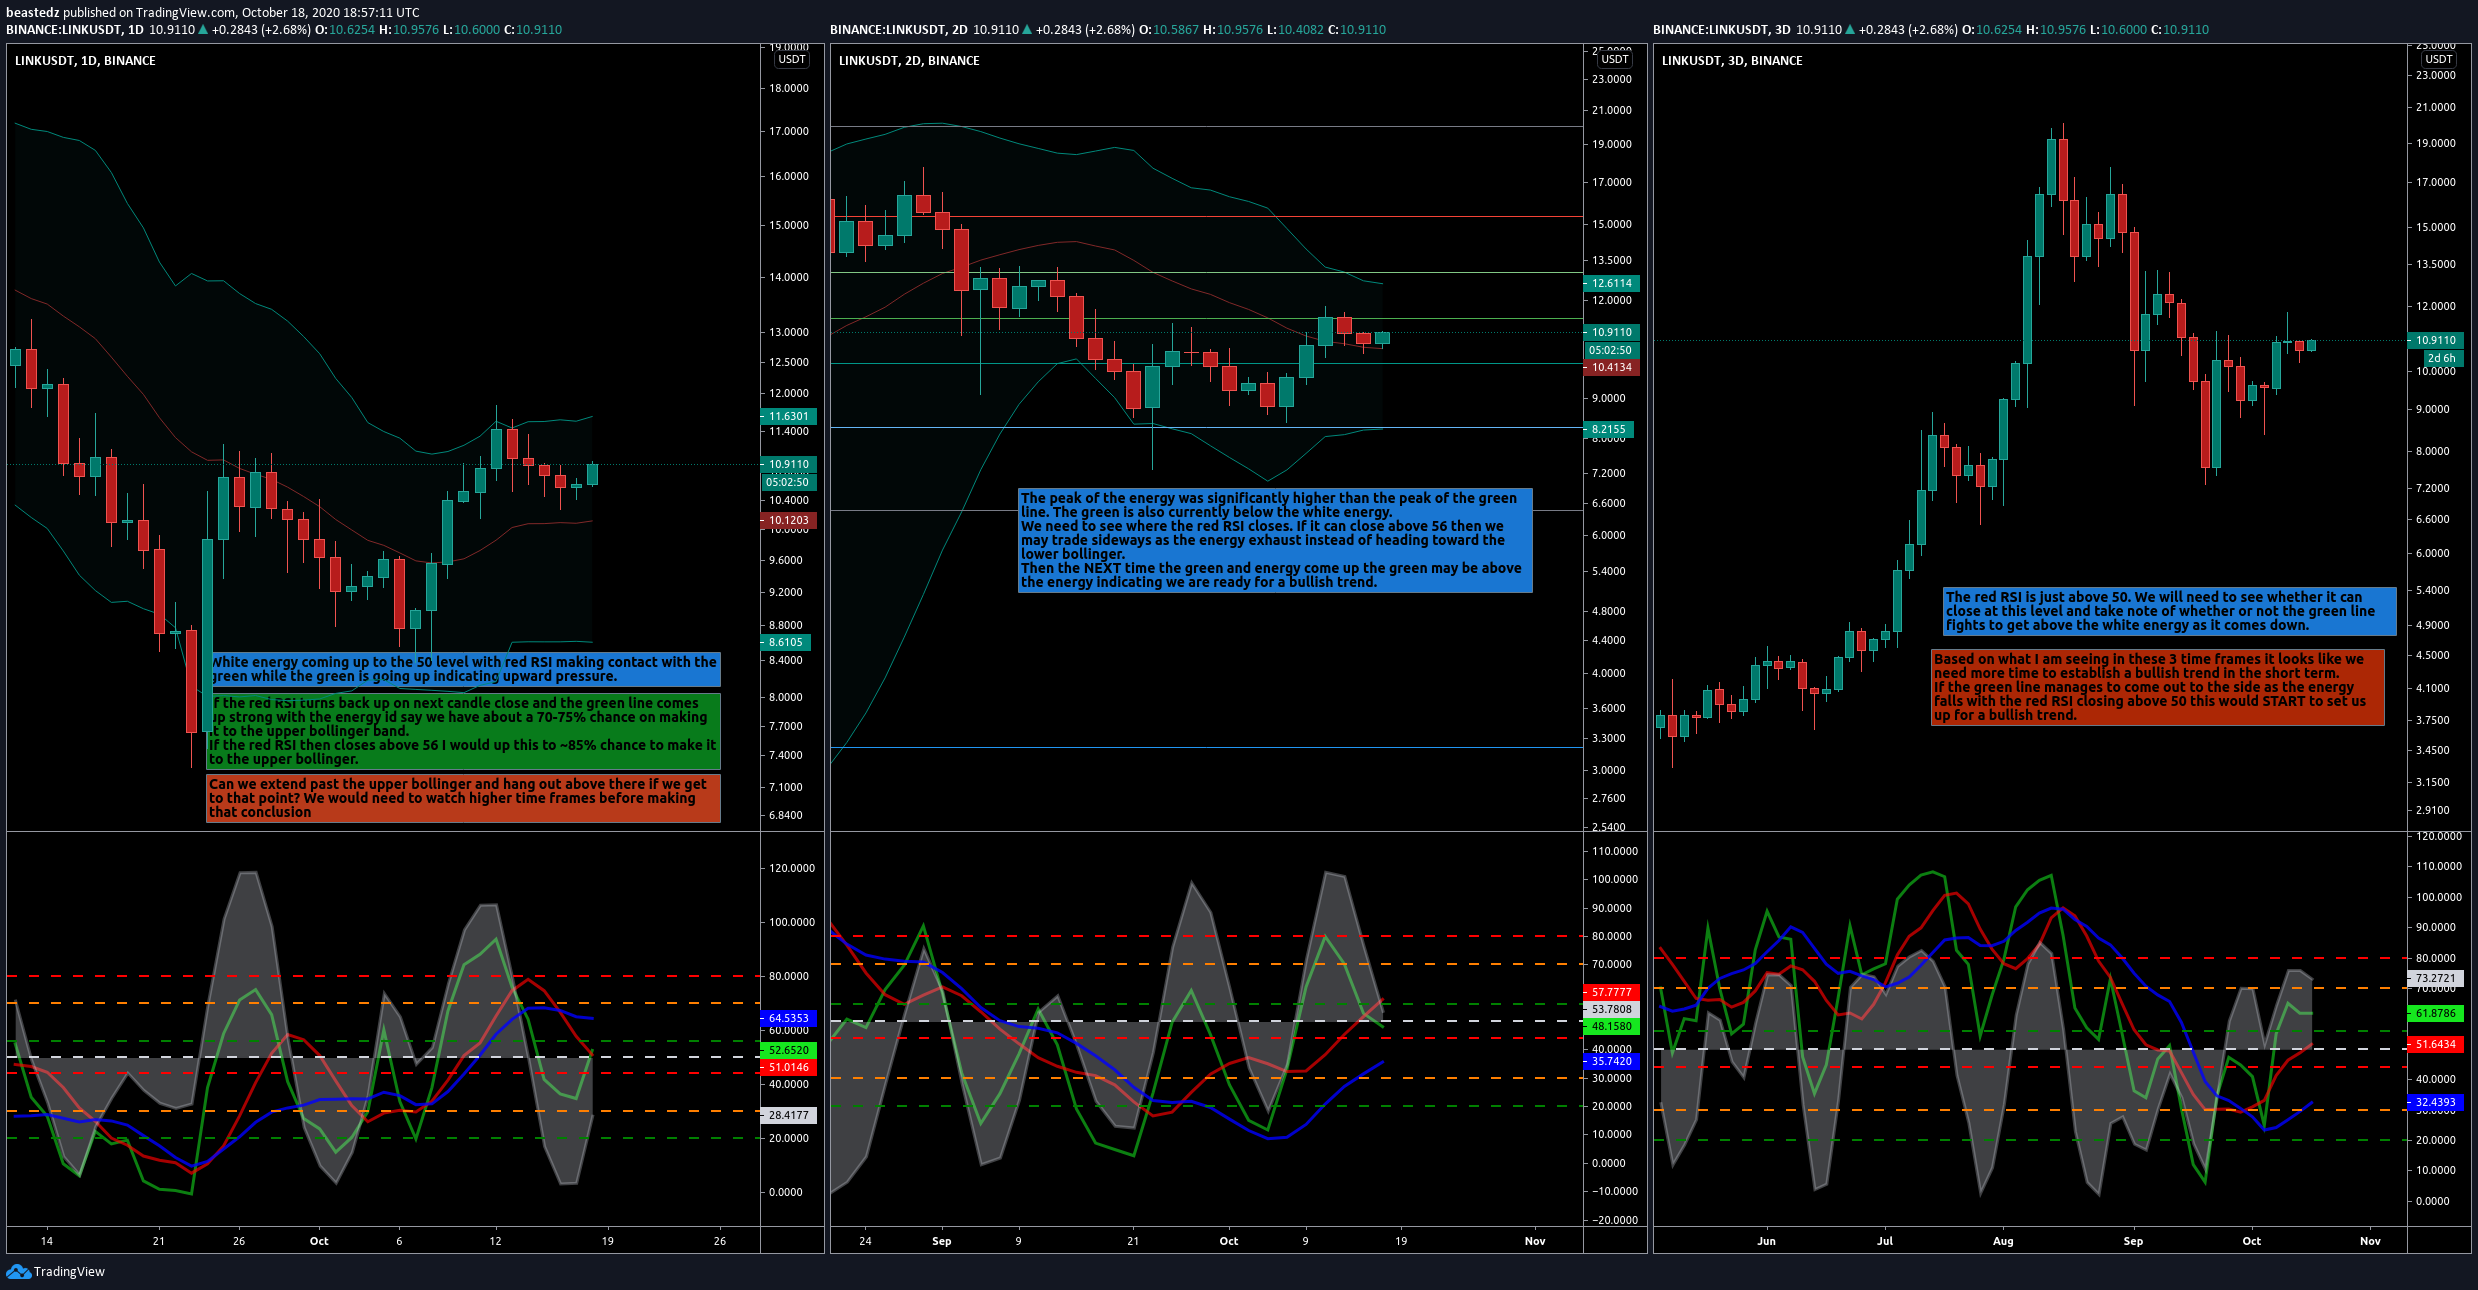Click the 'Oct' date label on 1D time axis
This screenshot has width=2478, height=1290.
click(x=319, y=1241)
